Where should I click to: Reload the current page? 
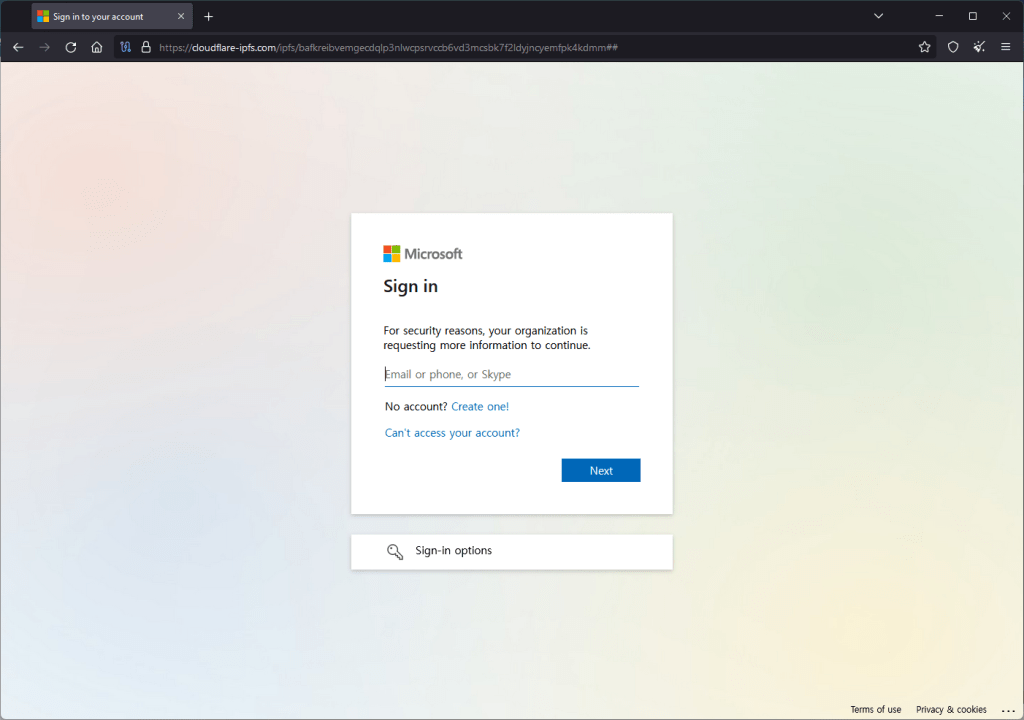pyautogui.click(x=71, y=47)
